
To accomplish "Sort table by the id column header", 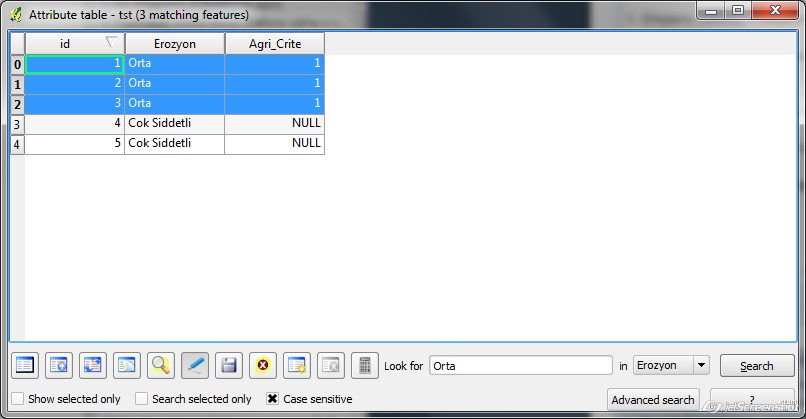I will (x=75, y=44).
